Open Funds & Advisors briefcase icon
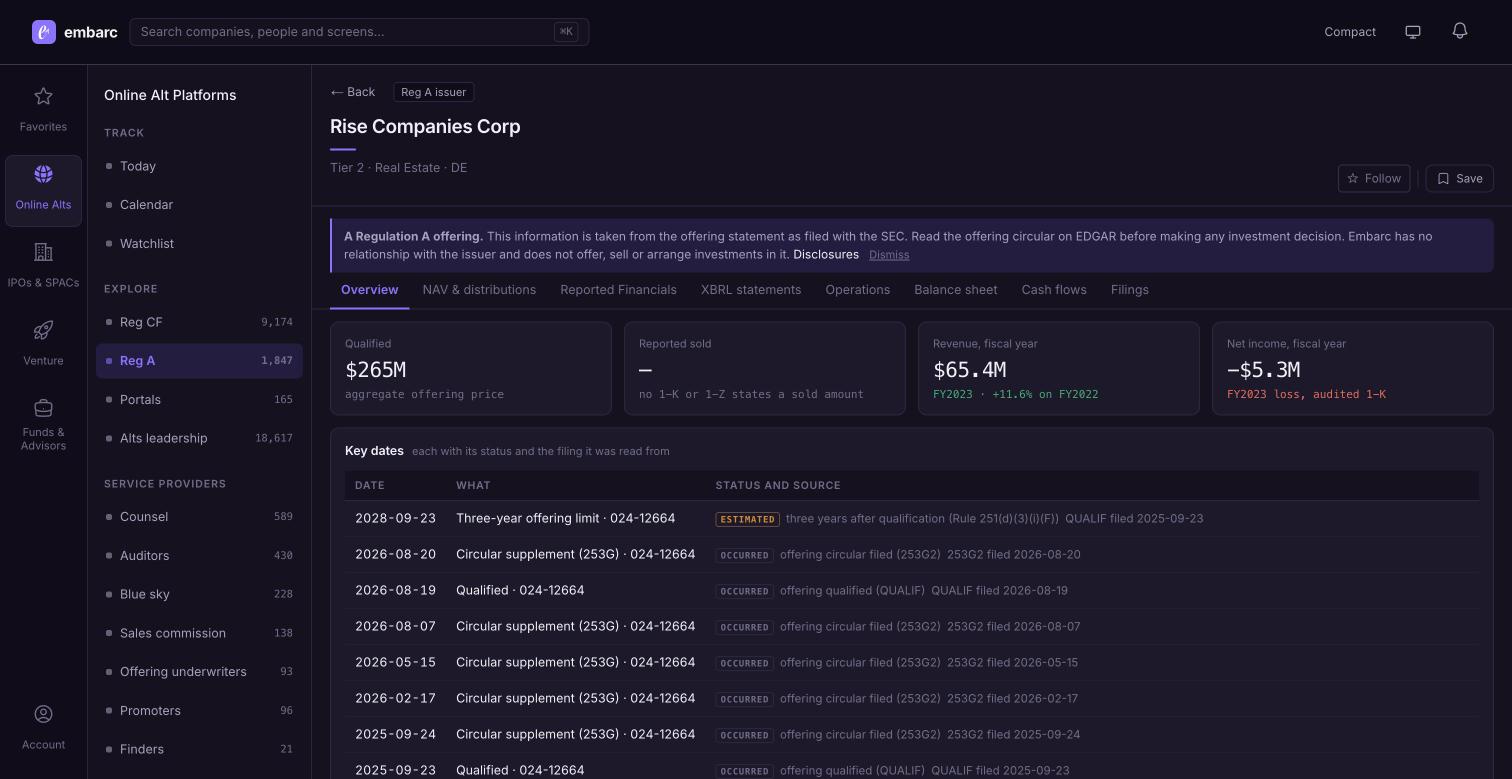The height and width of the screenshot is (779, 1512). pyautogui.click(x=43, y=408)
